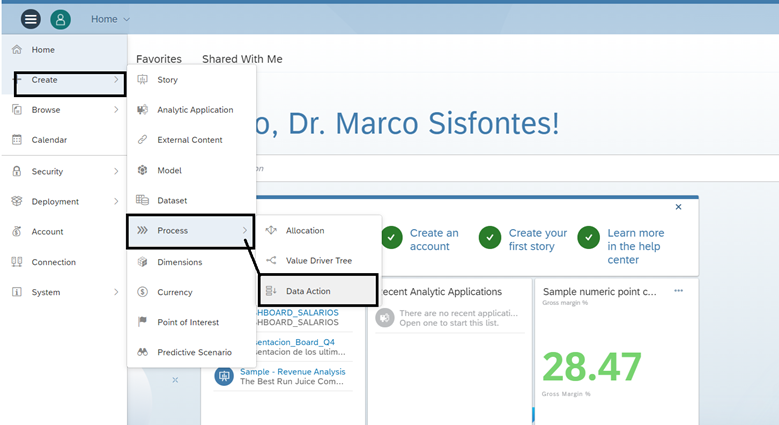Close the getting started panel
The width and height of the screenshot is (779, 425).
coord(678,207)
